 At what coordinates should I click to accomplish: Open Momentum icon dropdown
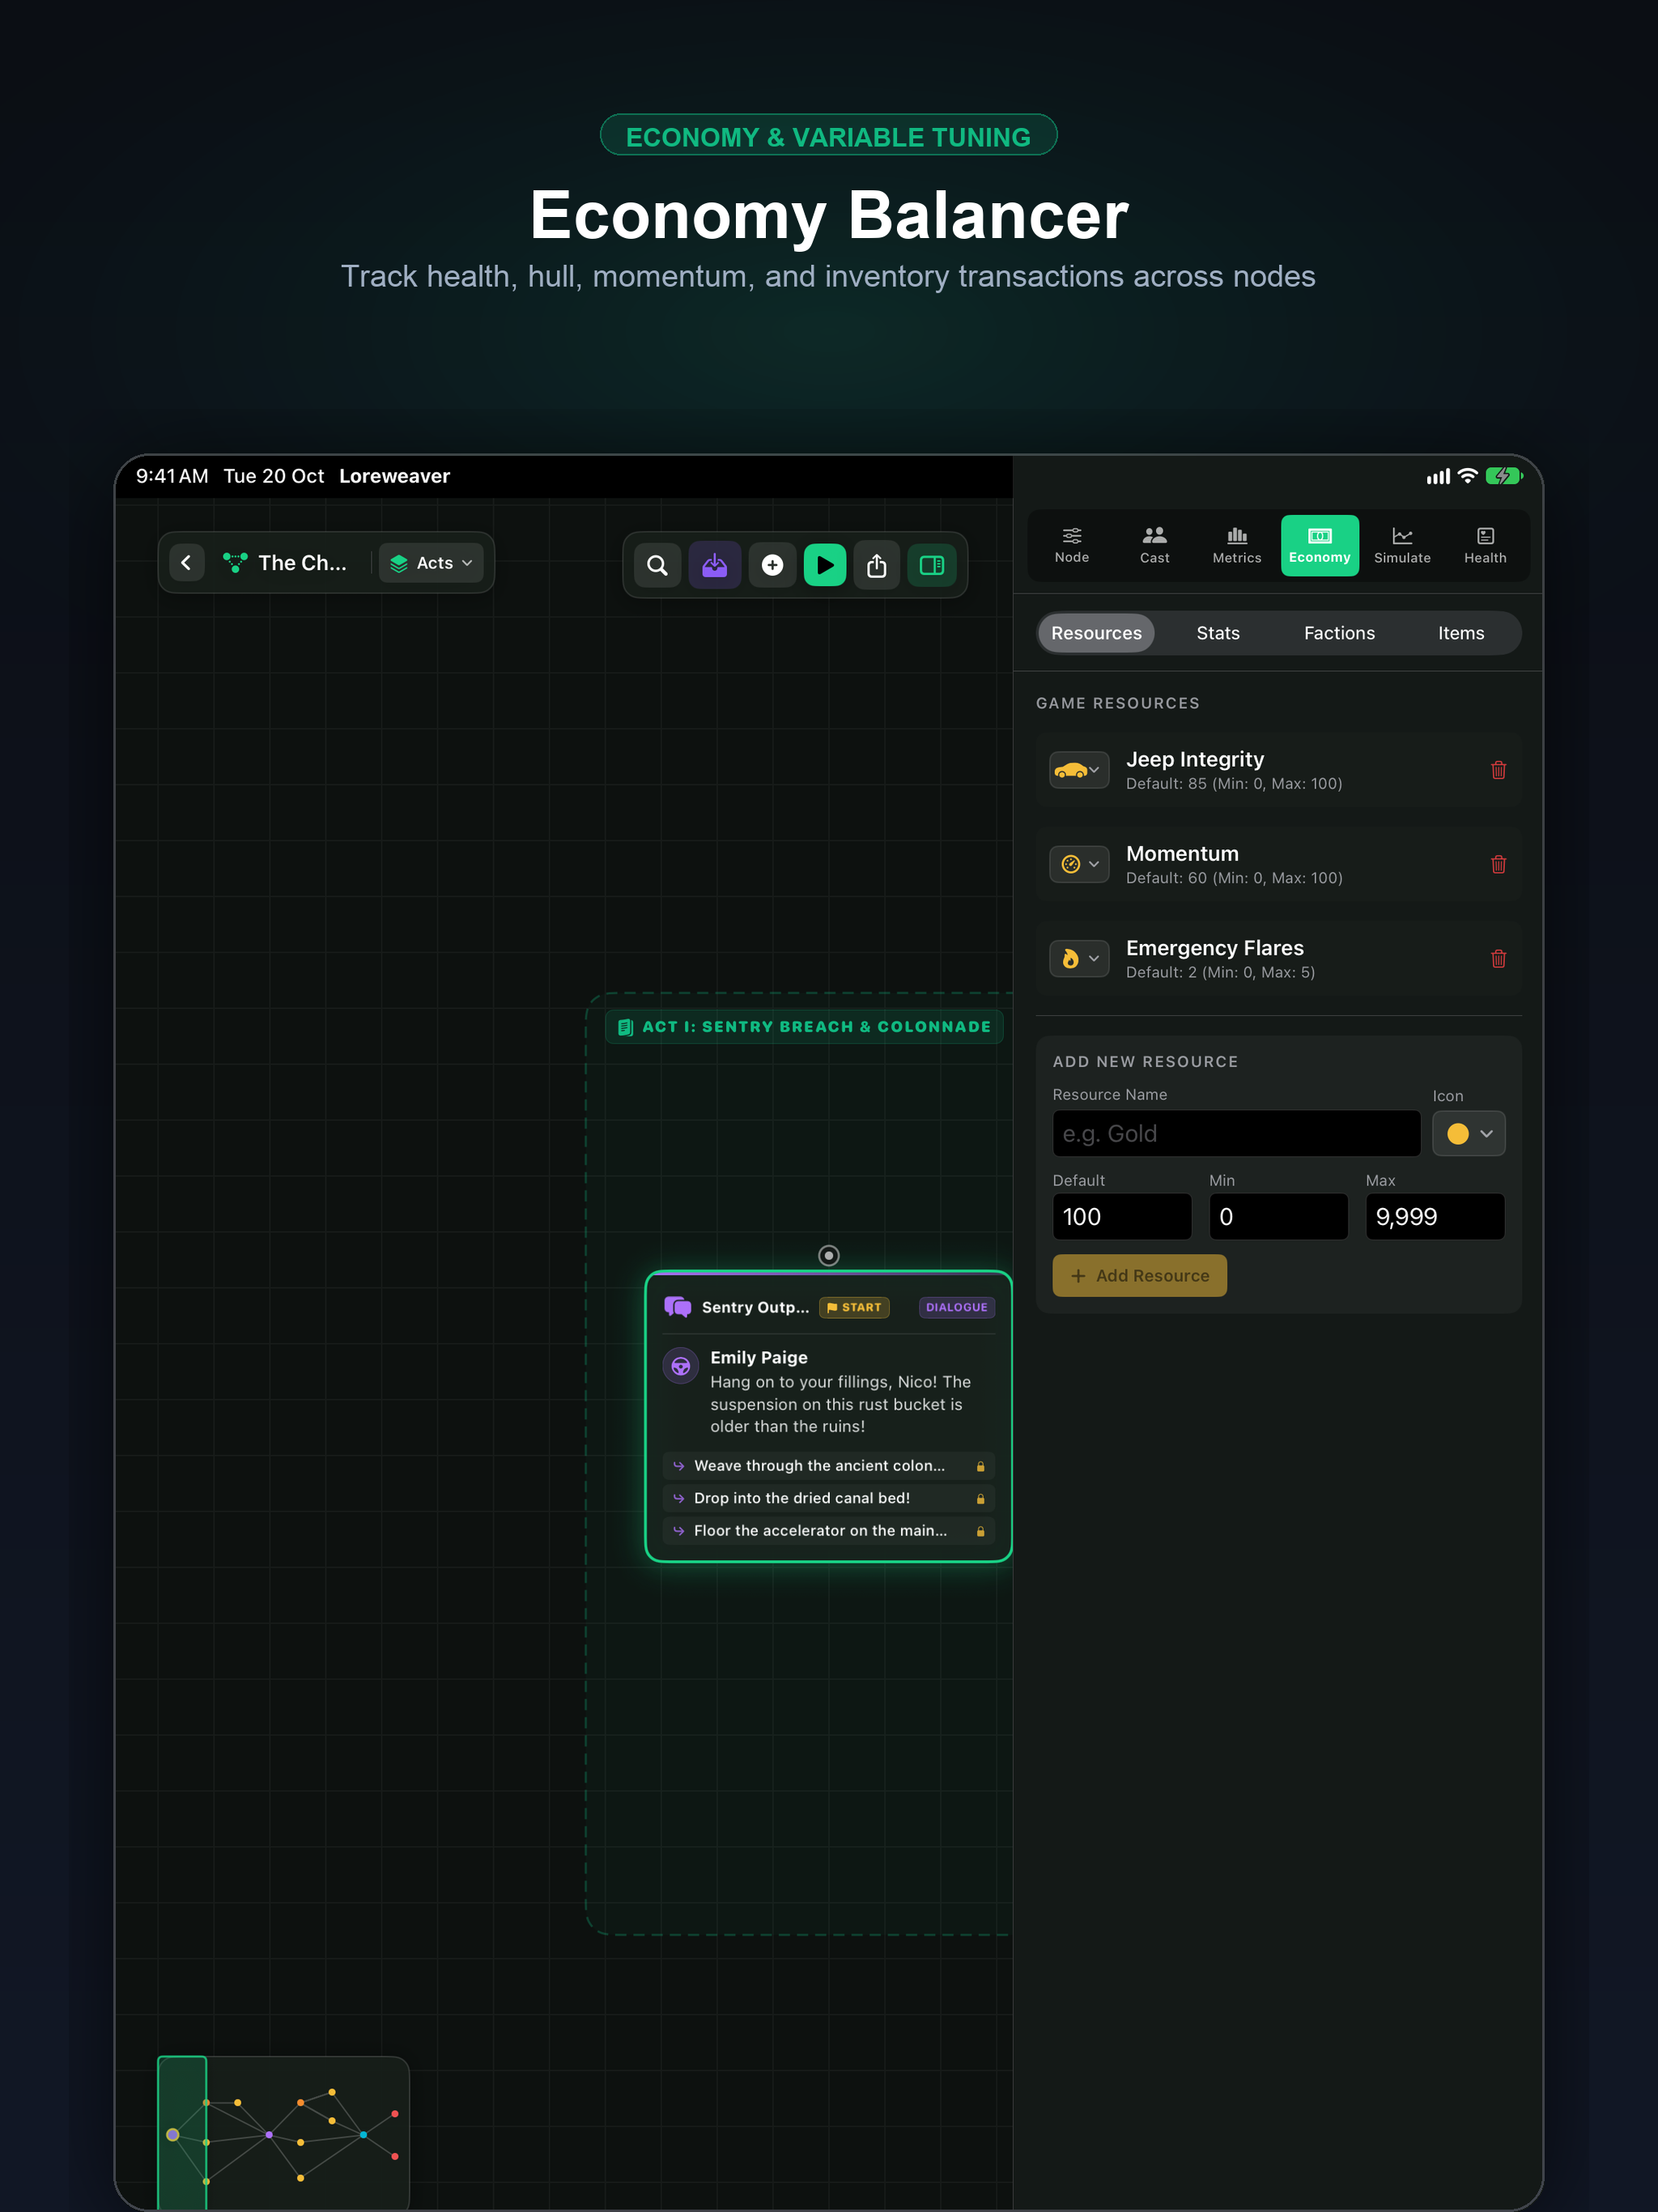point(1079,864)
